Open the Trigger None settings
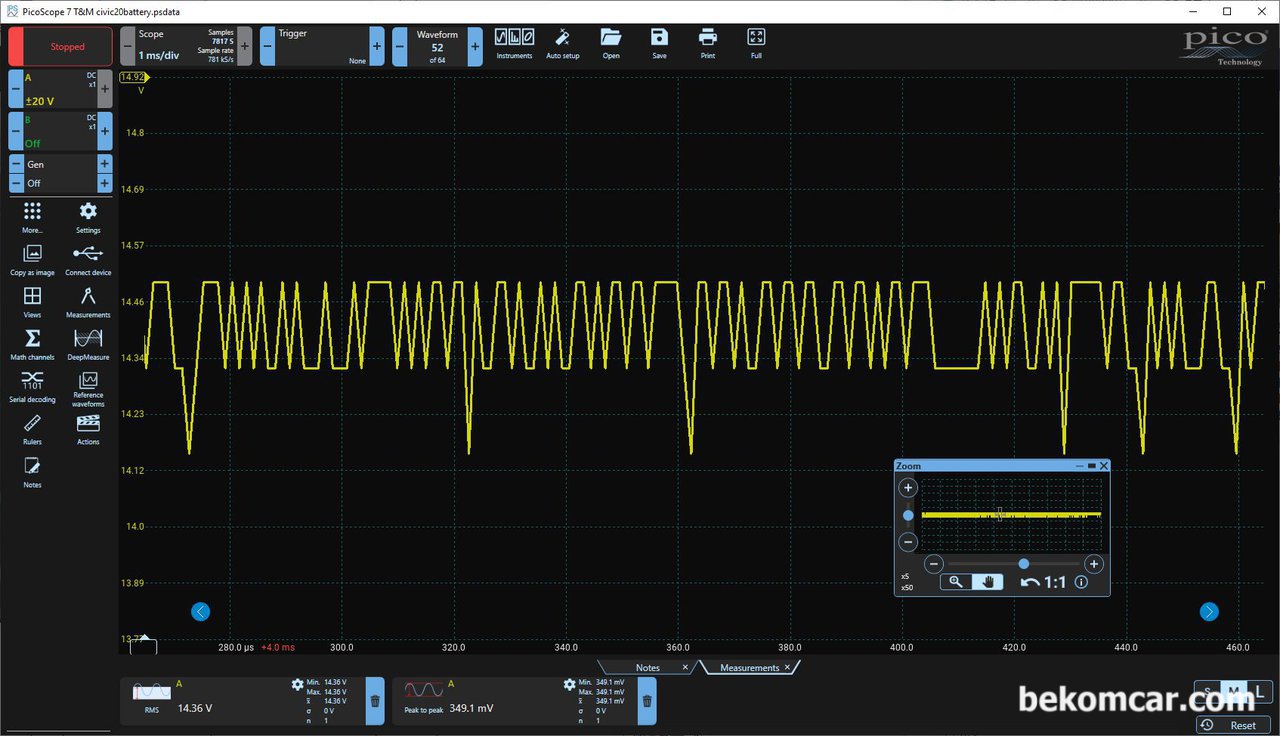The width and height of the screenshot is (1280, 736). click(x=322, y=46)
